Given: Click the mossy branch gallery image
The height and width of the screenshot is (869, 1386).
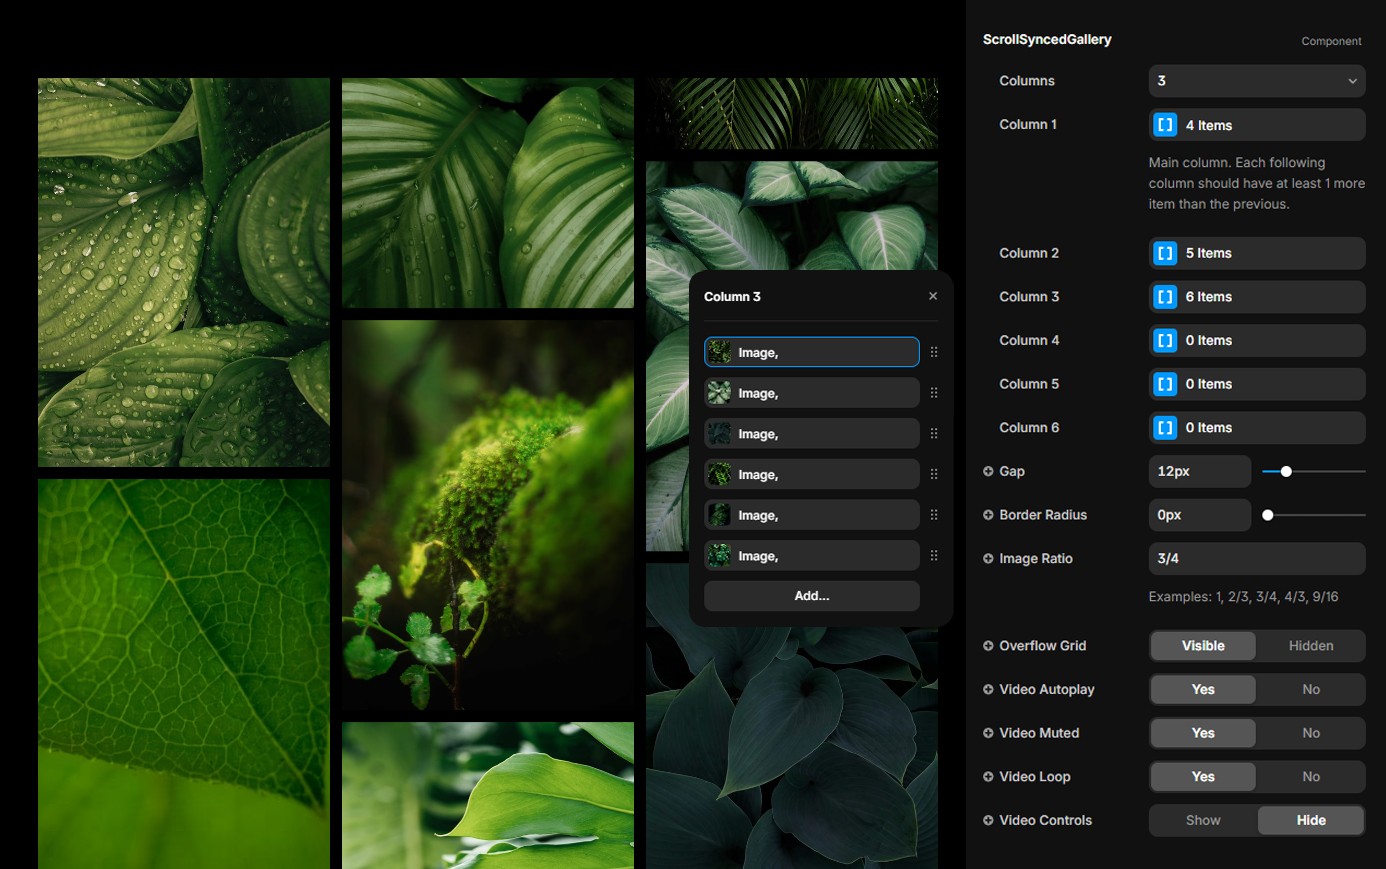Looking at the screenshot, I should click(488, 515).
